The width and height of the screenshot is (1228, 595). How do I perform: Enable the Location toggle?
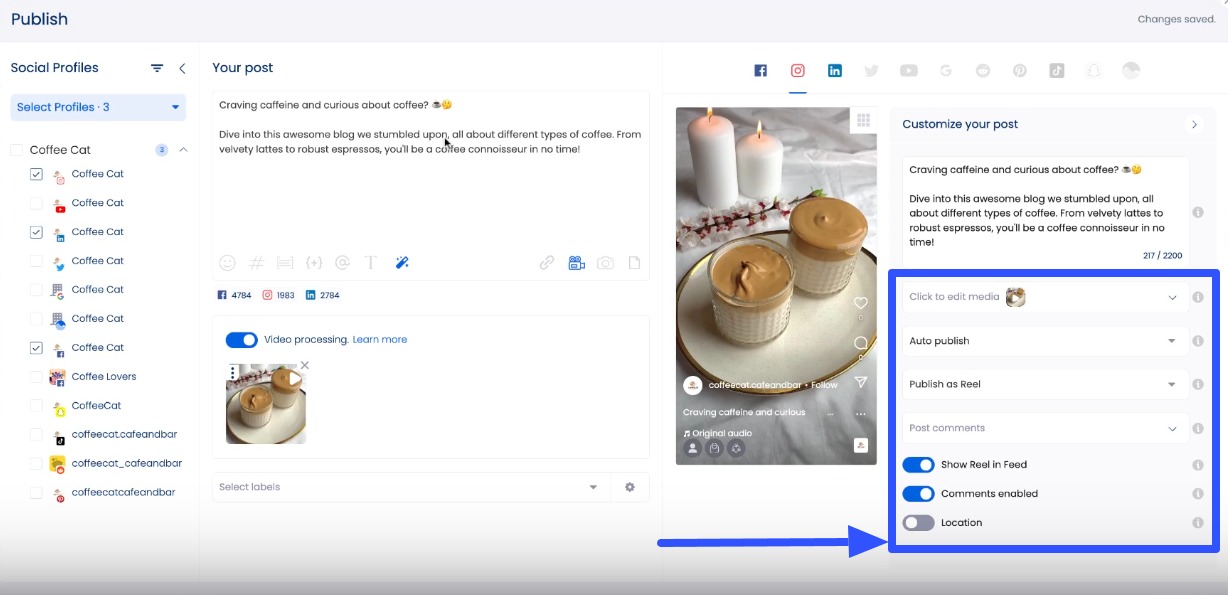point(918,522)
